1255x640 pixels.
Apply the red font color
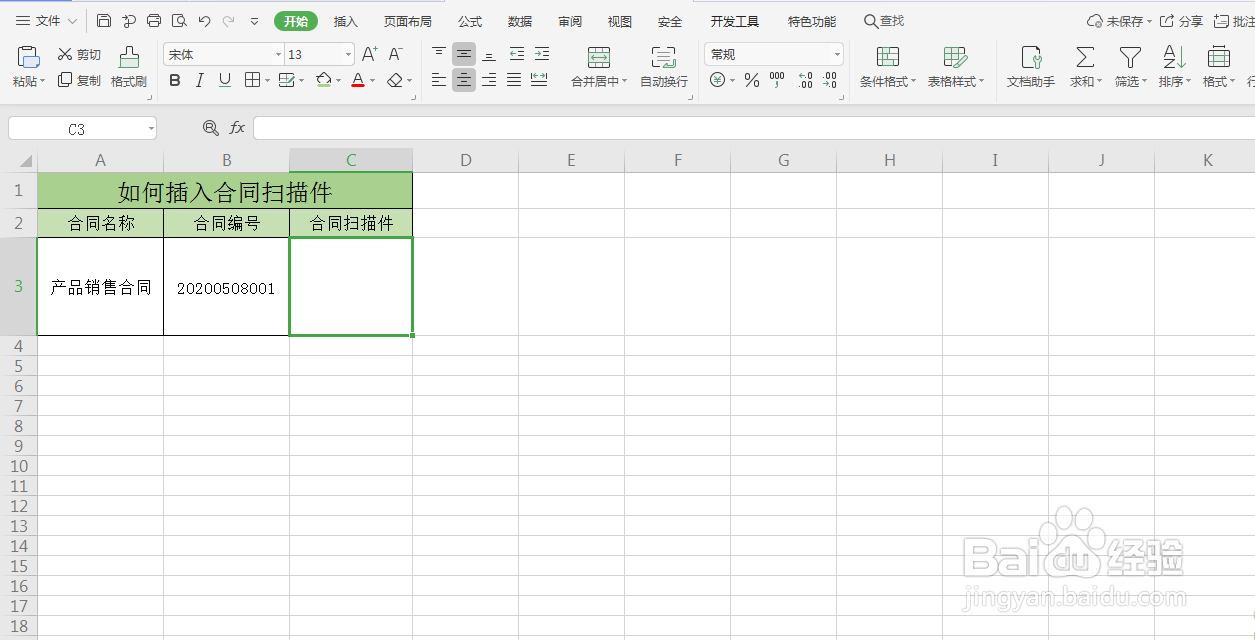point(358,80)
